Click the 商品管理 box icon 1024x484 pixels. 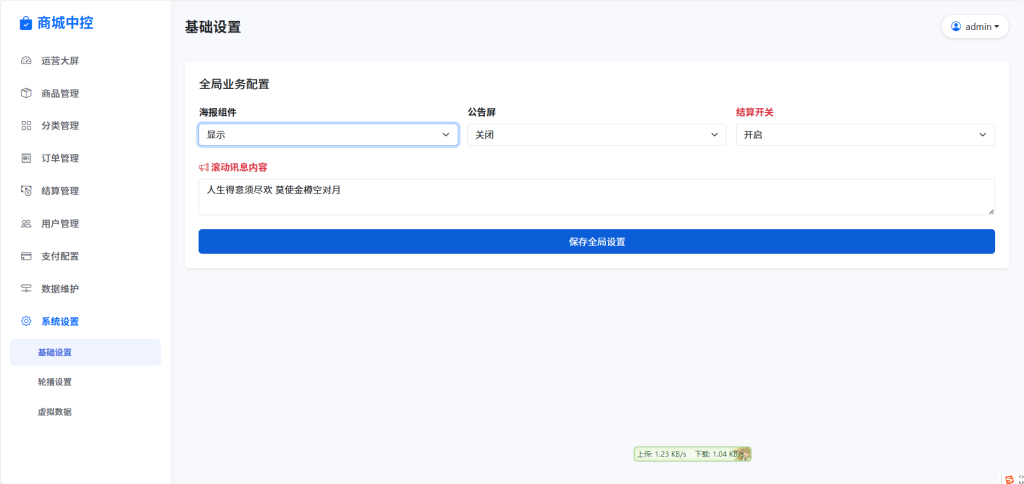point(26,93)
